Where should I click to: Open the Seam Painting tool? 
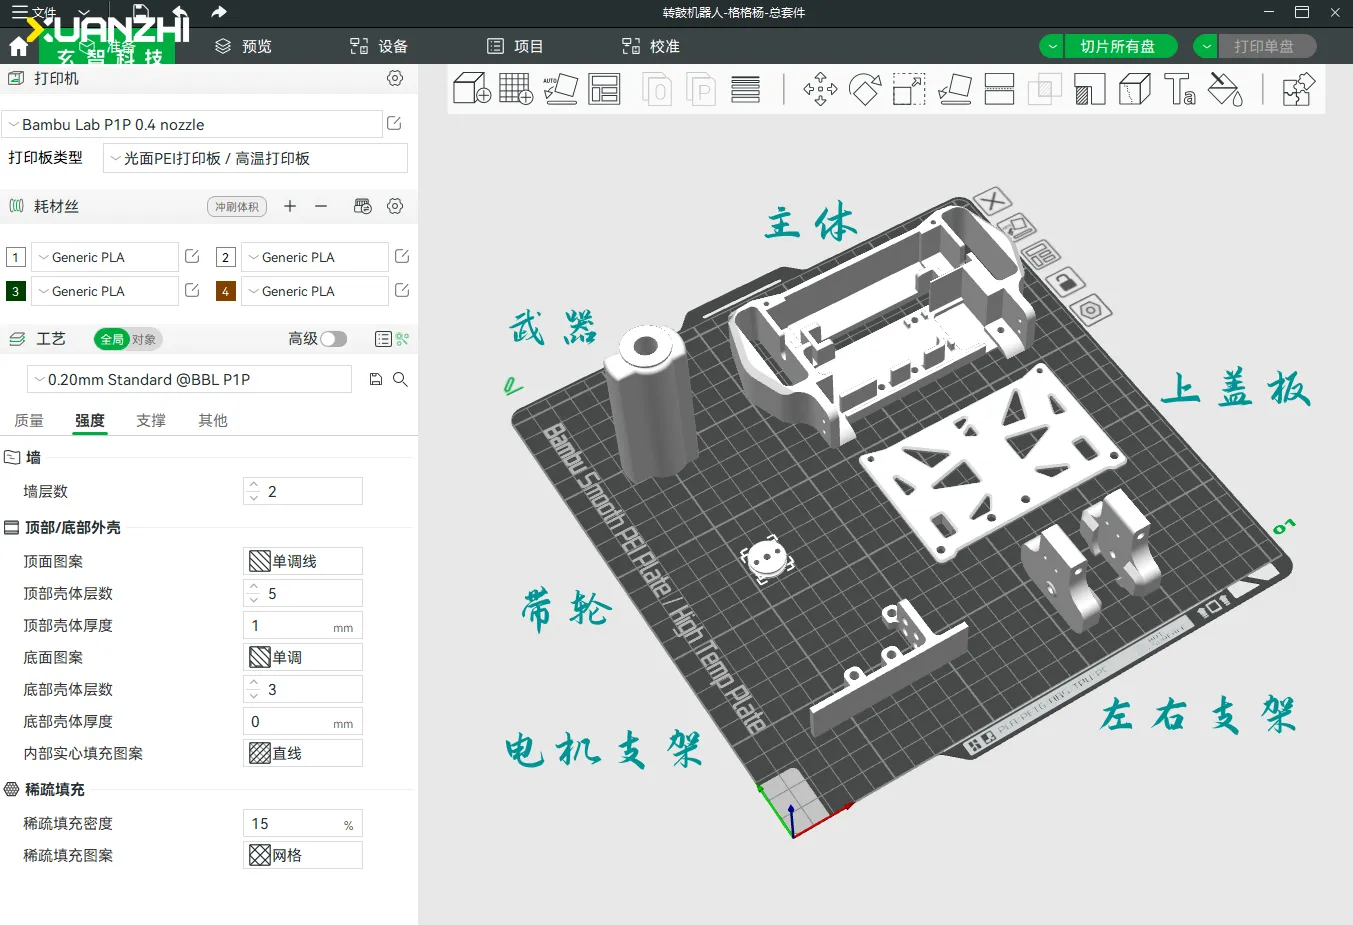1135,89
